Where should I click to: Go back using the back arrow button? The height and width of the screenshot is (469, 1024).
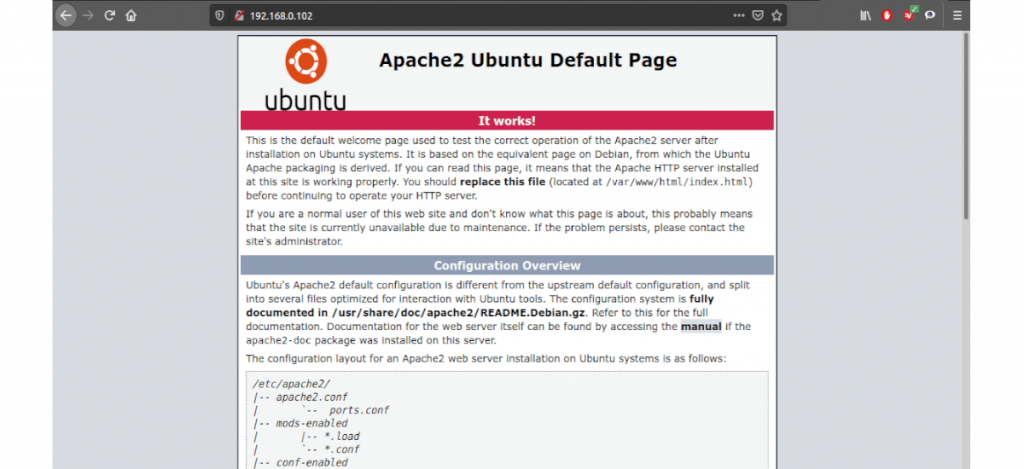pyautogui.click(x=66, y=15)
